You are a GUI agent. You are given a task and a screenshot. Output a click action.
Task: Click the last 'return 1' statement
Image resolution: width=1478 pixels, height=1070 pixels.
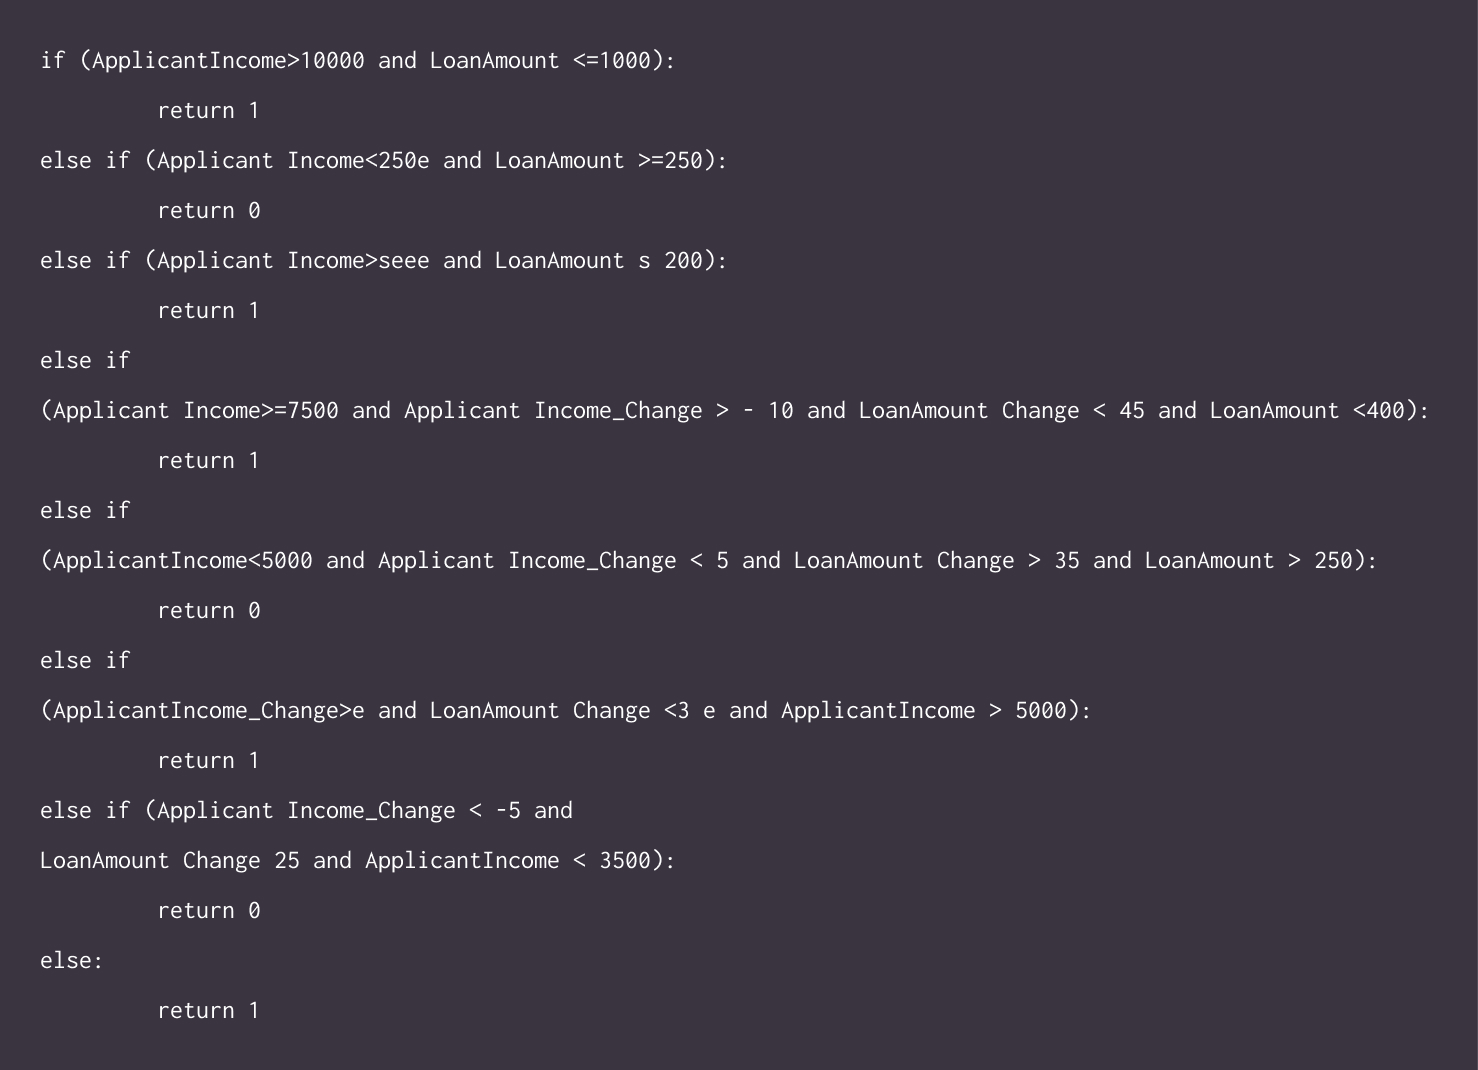click(x=208, y=1011)
